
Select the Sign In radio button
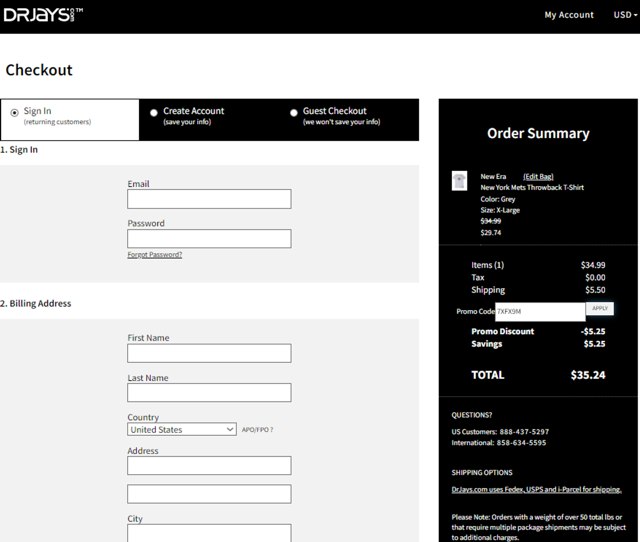[15, 113]
